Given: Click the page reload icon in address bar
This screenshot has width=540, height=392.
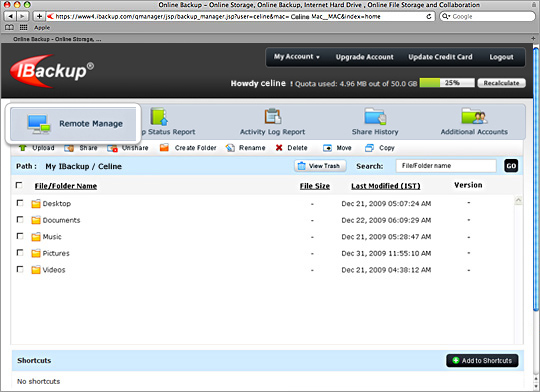Looking at the screenshot, I should 429,16.
